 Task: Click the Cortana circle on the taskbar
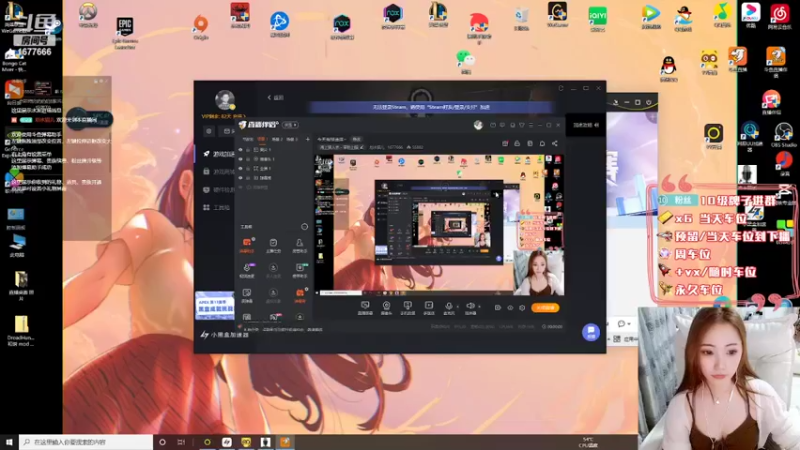(x=162, y=442)
